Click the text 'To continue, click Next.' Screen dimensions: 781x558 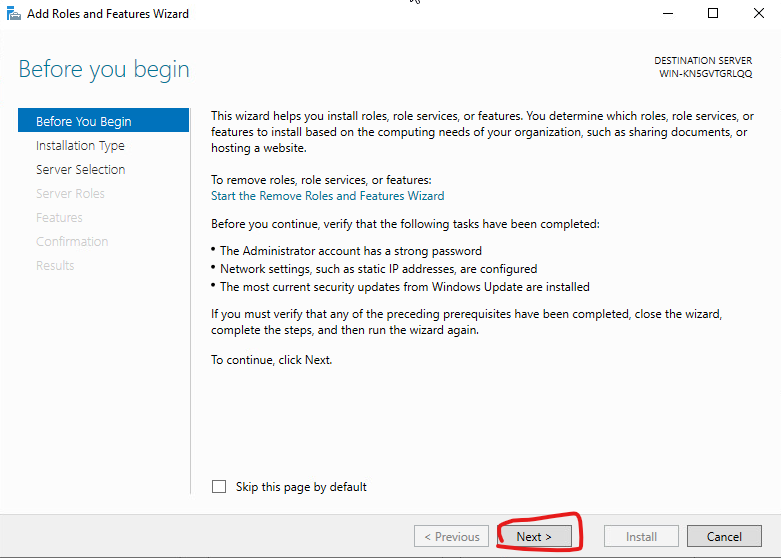[x=271, y=360]
